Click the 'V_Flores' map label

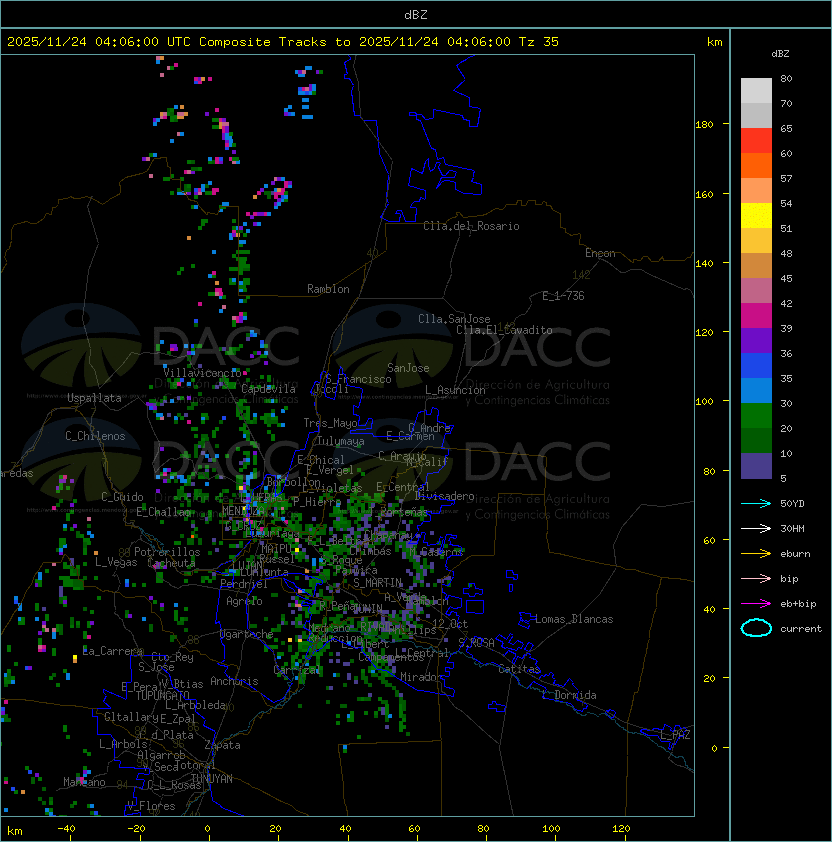[151, 806]
